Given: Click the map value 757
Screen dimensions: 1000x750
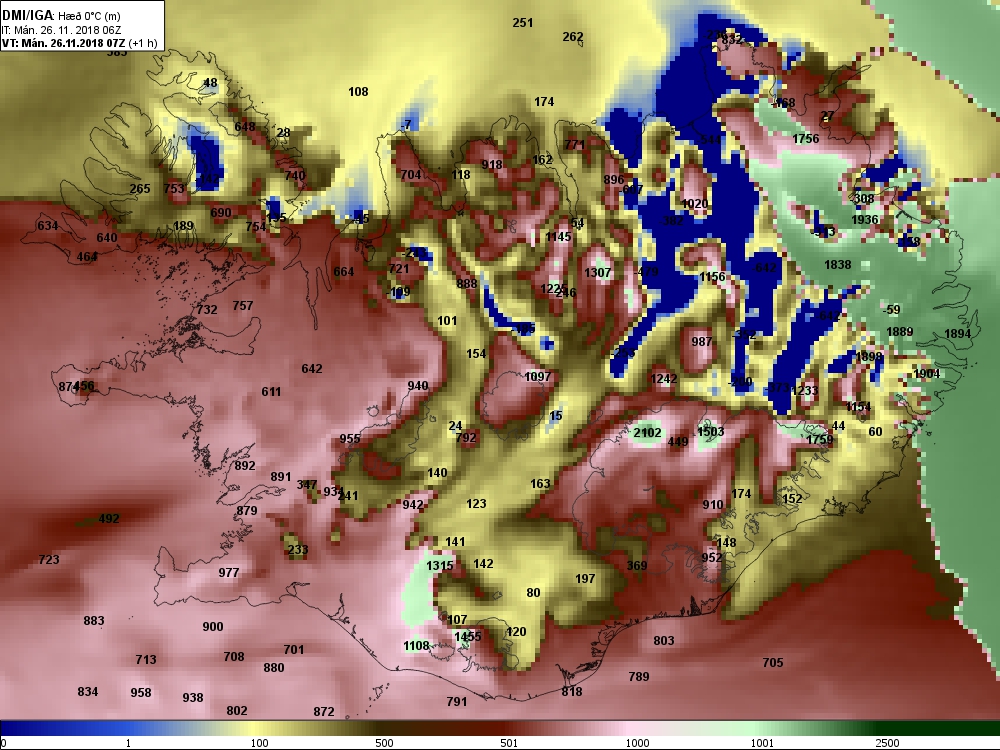Looking at the screenshot, I should click(x=242, y=305).
